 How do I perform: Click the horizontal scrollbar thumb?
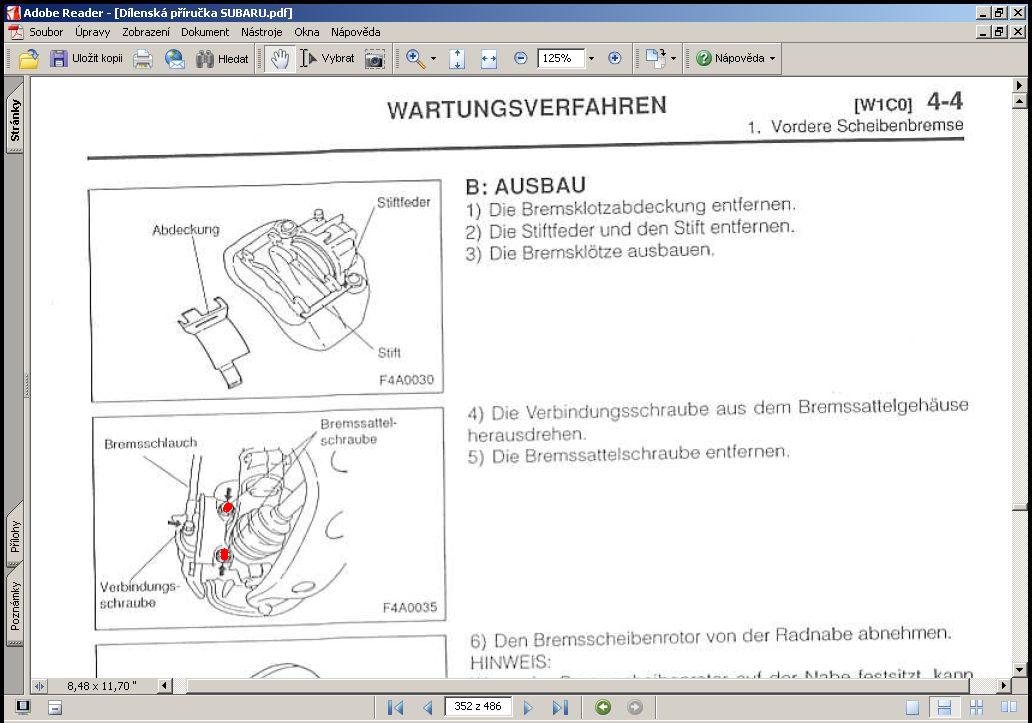click(578, 686)
